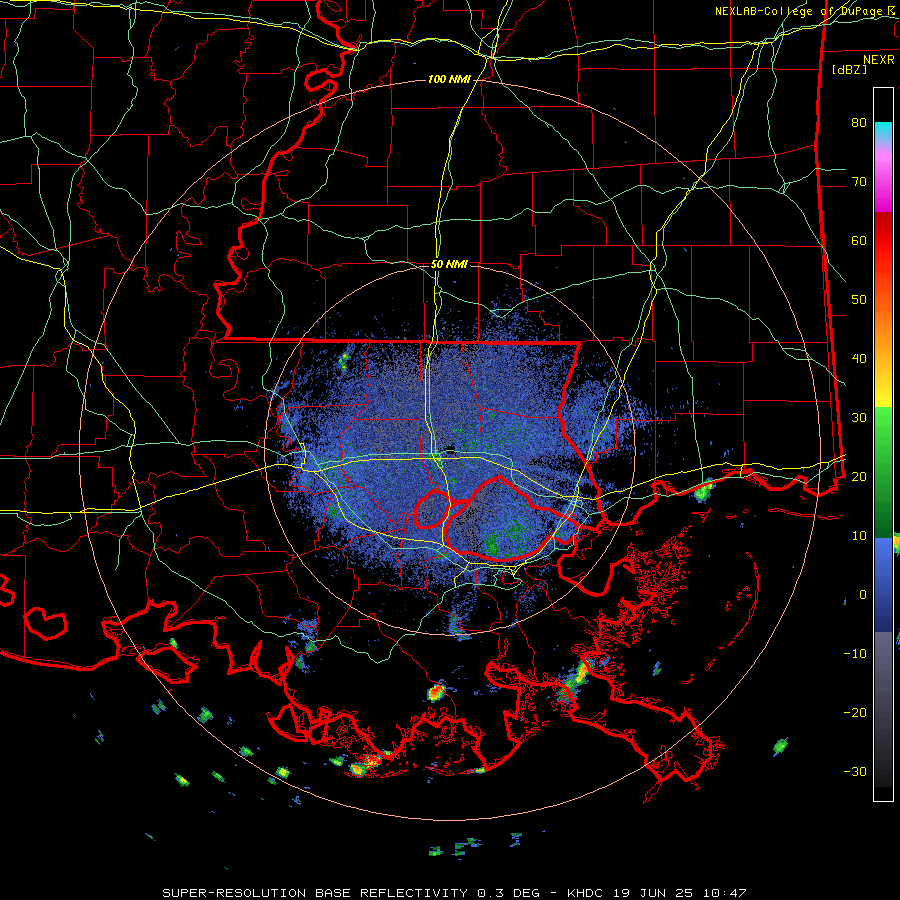Click the 20 value on the dBZ scale
Image resolution: width=900 pixels, height=900 pixels.
click(859, 476)
